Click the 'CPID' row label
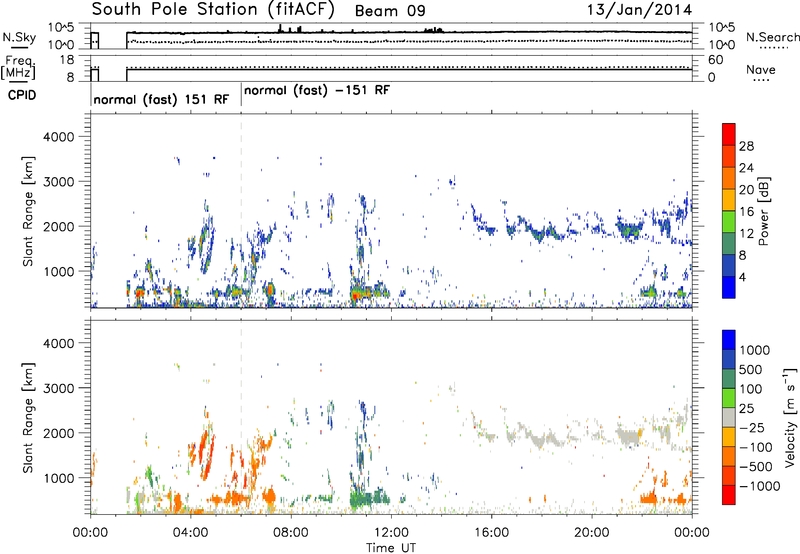The image size is (800, 554). [22, 95]
